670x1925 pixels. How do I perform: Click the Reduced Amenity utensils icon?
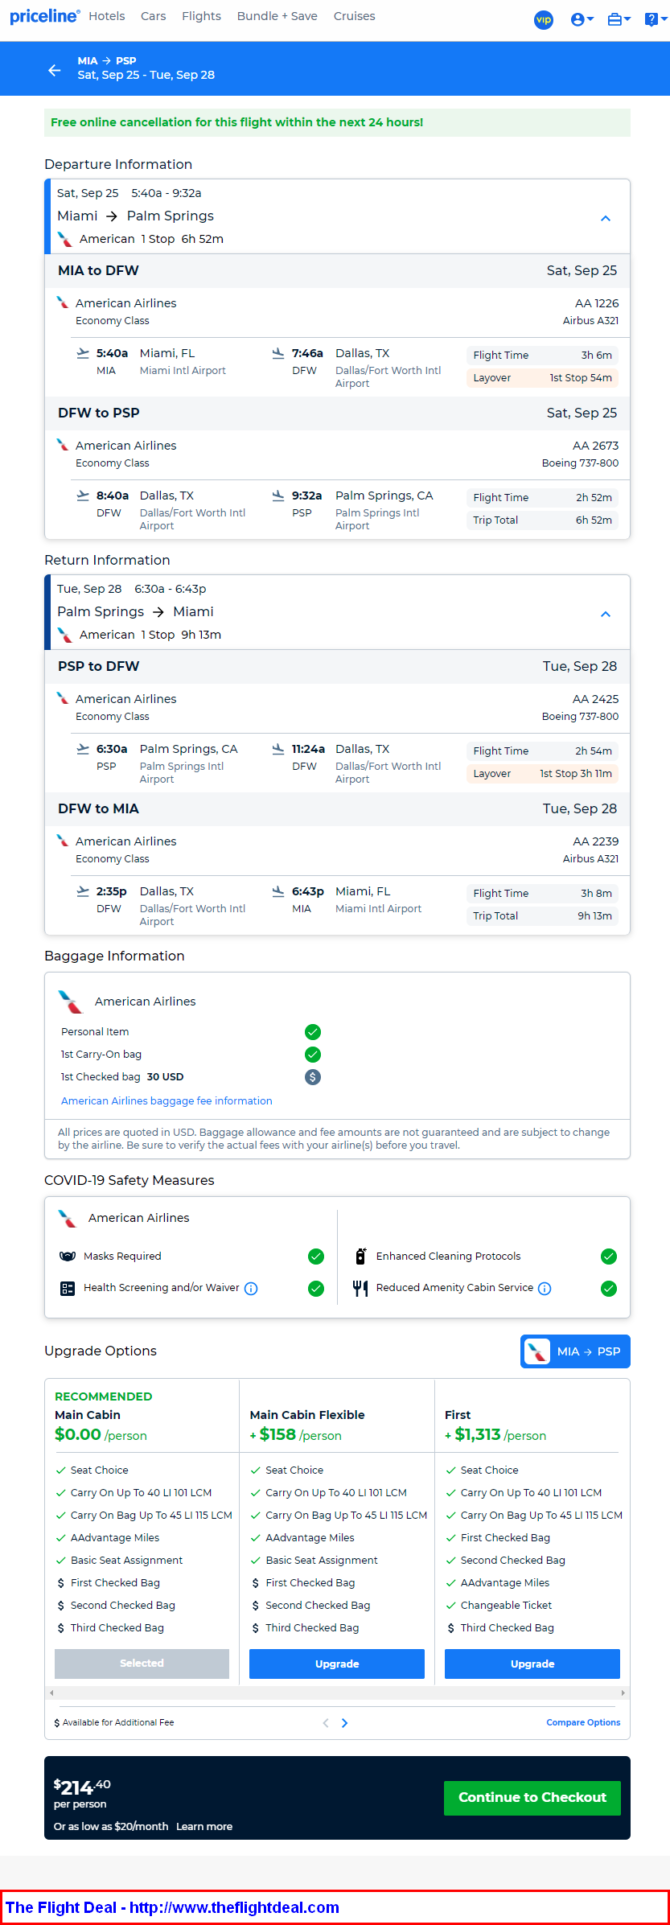[x=361, y=1288]
